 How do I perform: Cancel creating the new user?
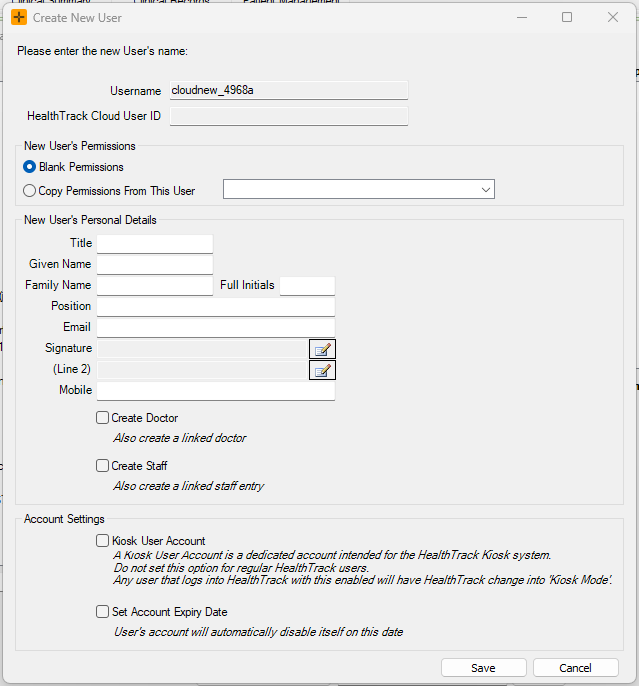coord(575,668)
